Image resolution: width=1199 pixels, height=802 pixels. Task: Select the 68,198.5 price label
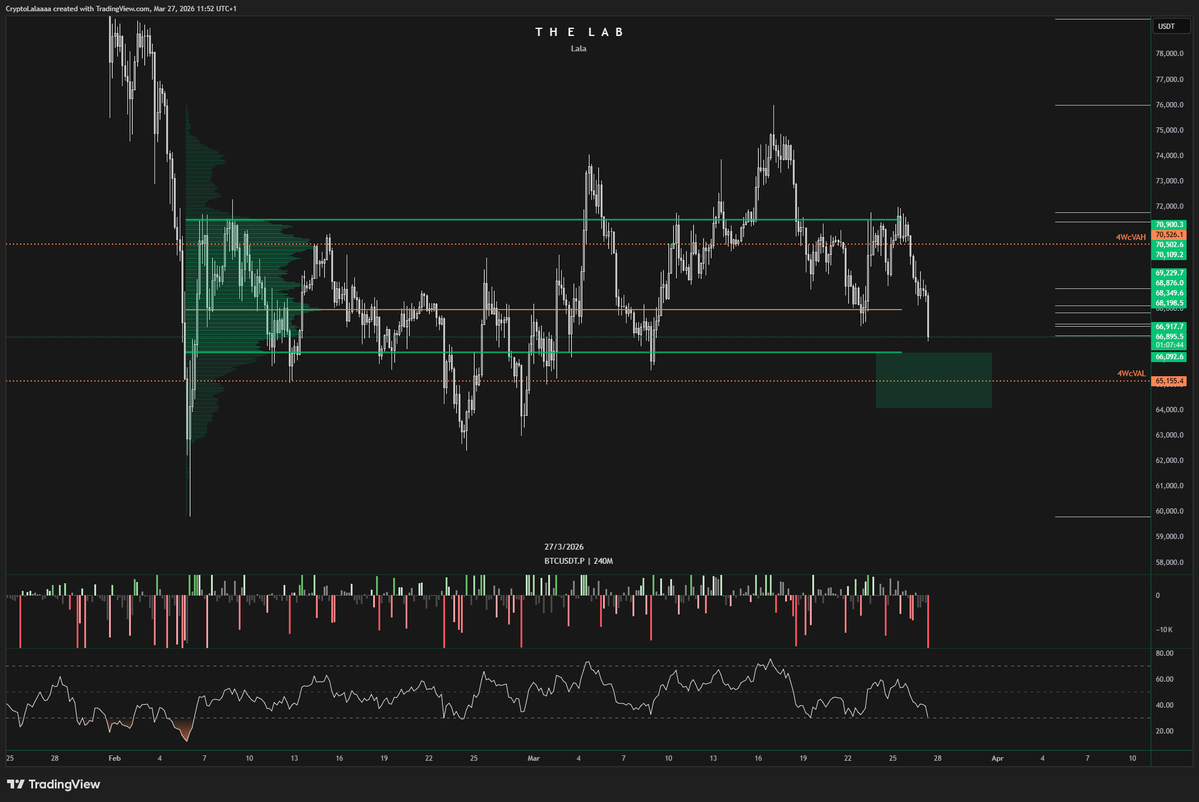tap(1169, 303)
